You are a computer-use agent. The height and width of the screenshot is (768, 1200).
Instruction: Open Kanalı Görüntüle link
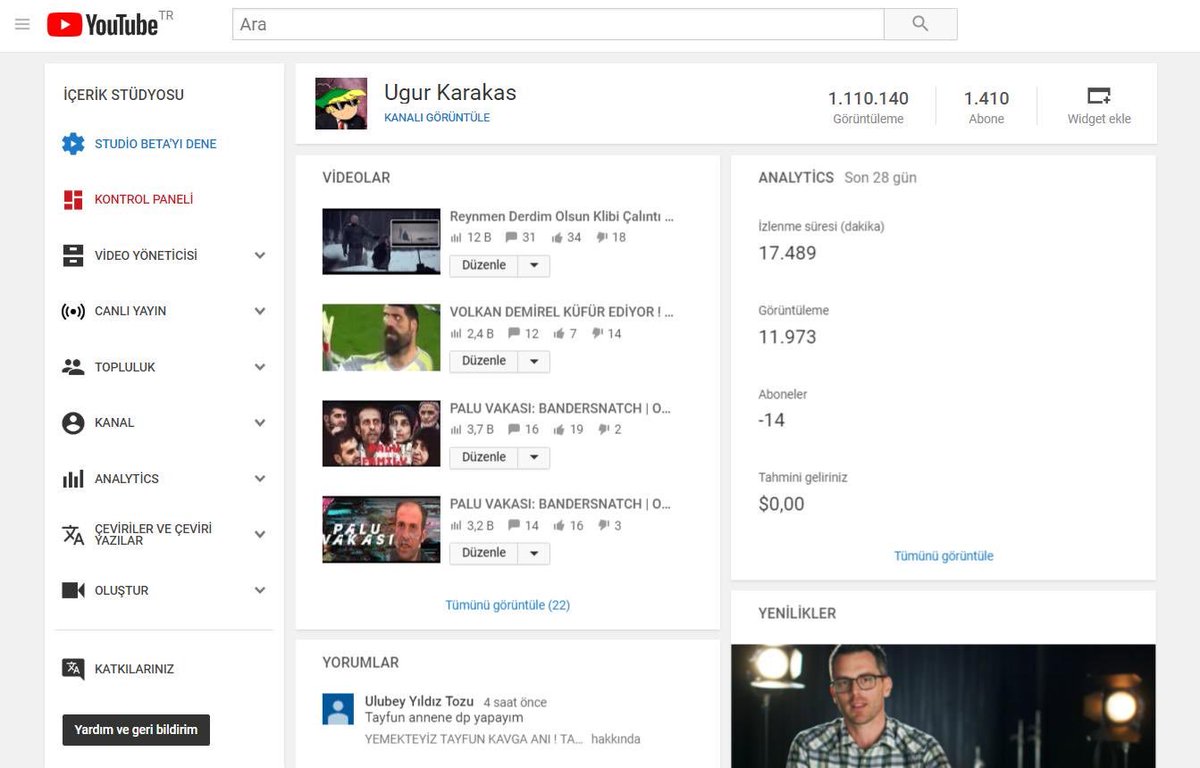pos(437,118)
